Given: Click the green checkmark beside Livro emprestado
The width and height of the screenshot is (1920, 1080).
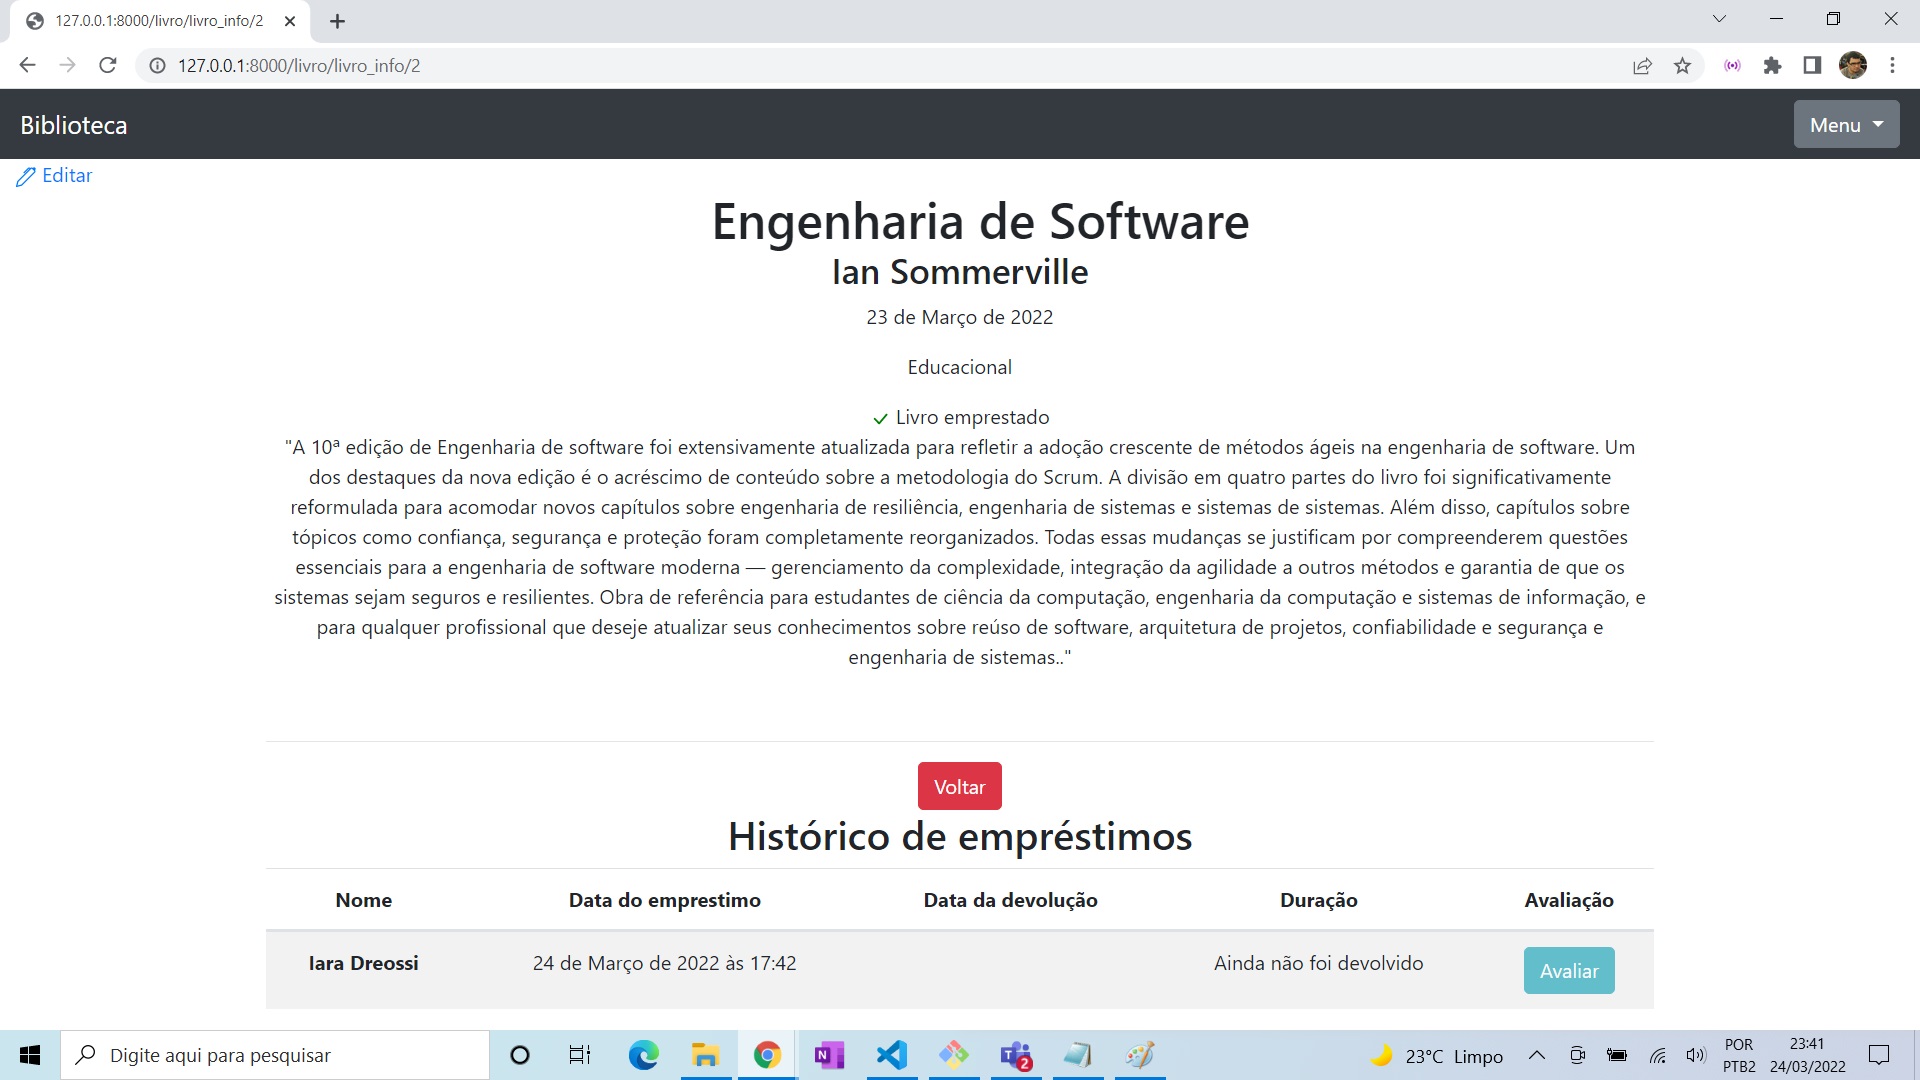Looking at the screenshot, I should pyautogui.click(x=880, y=418).
